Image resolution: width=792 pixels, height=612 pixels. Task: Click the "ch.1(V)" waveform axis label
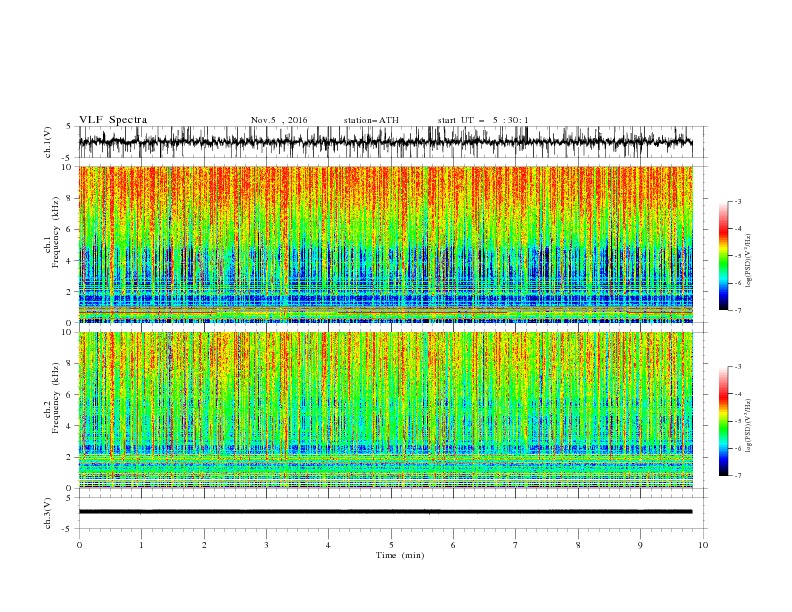(48, 142)
